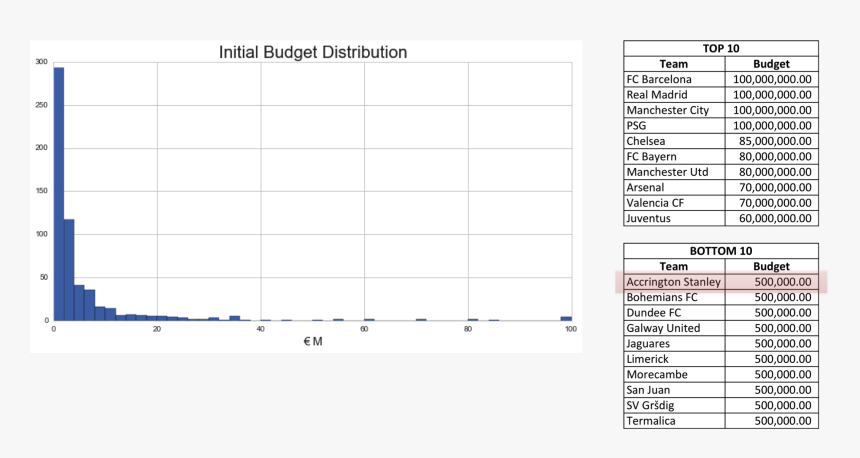Select the FC Bayern team cell
This screenshot has width=860, height=458.
pos(674,156)
